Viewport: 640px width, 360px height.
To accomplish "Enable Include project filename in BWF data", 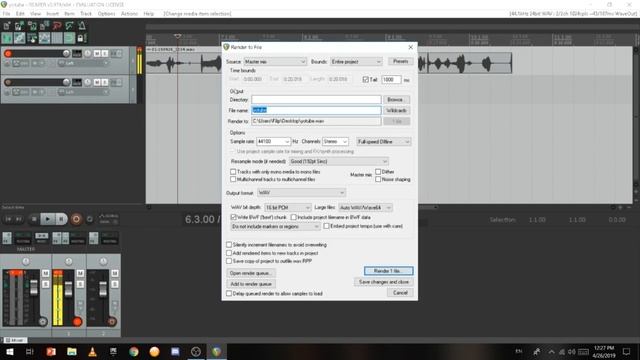I will (293, 217).
